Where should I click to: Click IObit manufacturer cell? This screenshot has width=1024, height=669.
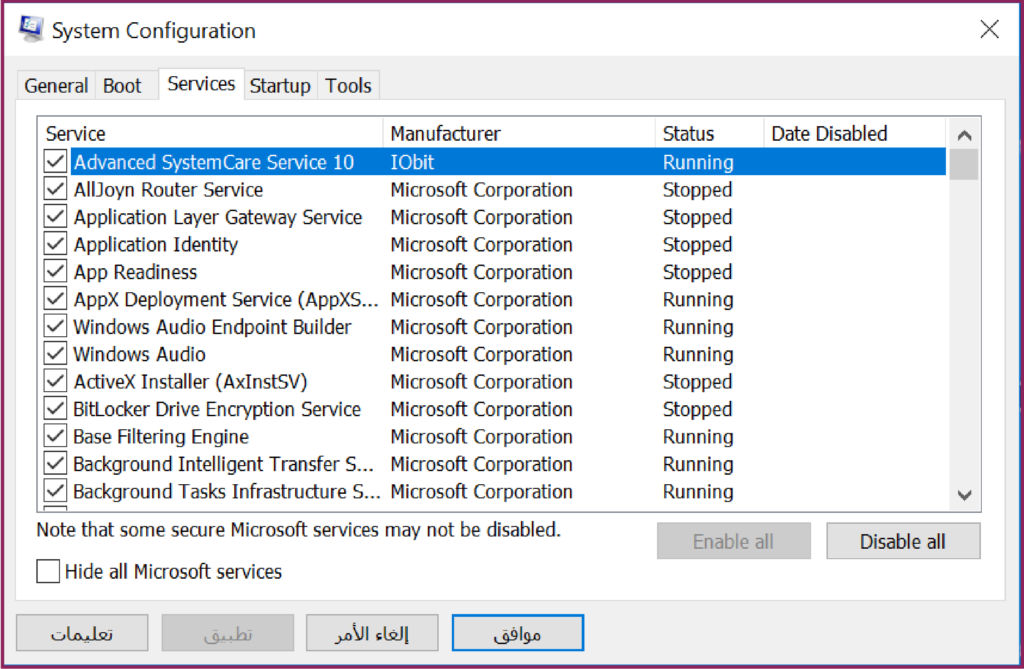[x=412, y=162]
